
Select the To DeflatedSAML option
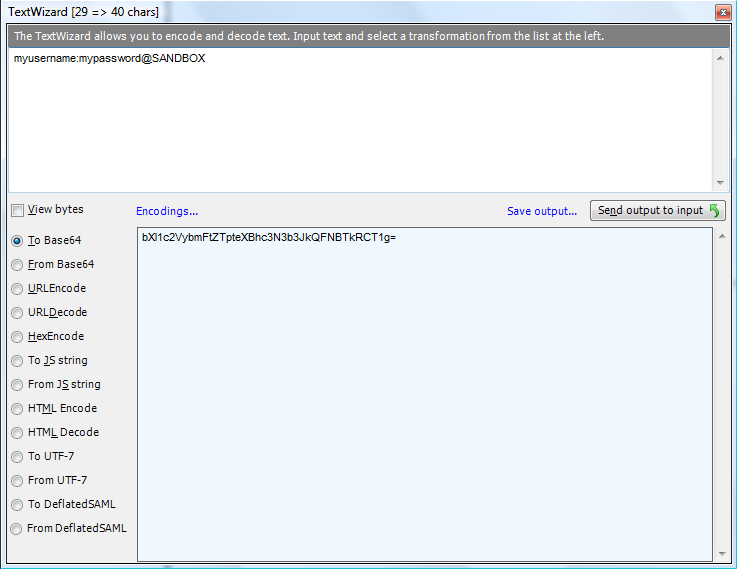pyautogui.click(x=17, y=505)
